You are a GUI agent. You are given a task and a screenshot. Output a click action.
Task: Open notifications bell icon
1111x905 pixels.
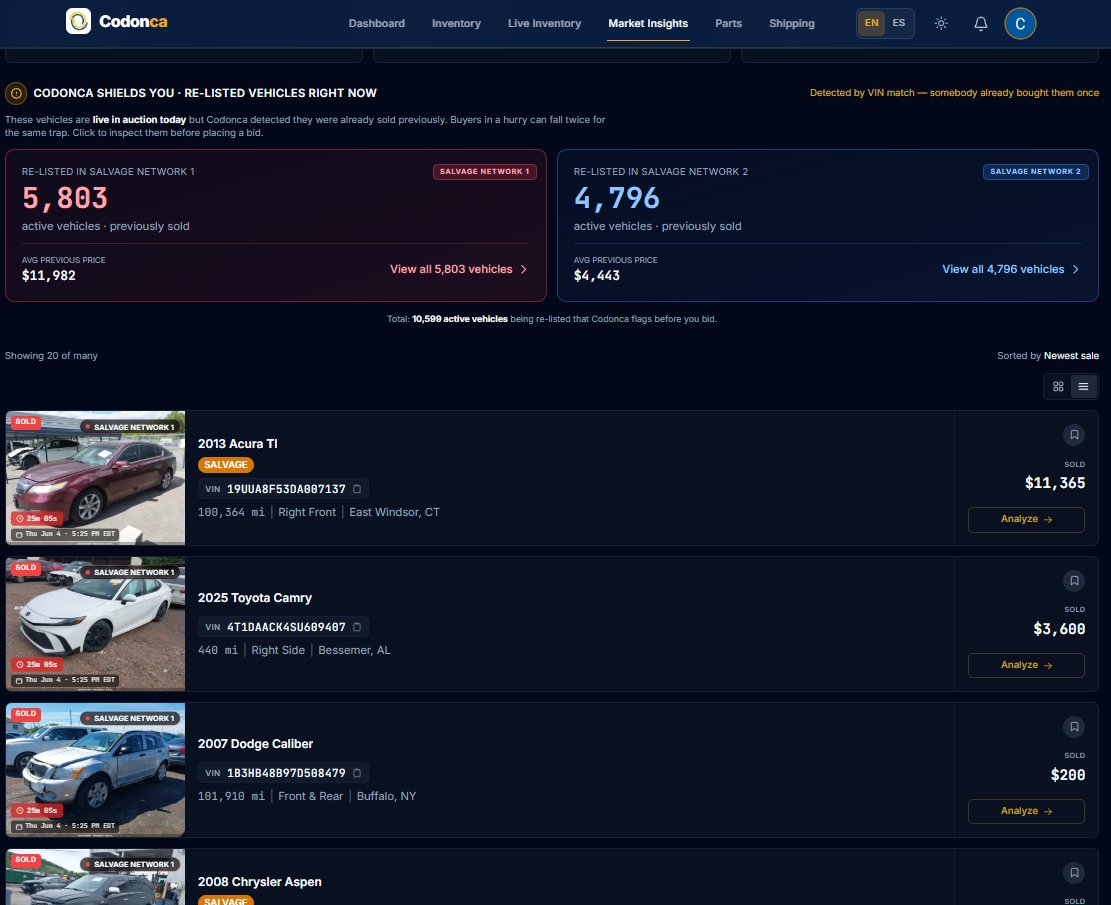point(981,23)
